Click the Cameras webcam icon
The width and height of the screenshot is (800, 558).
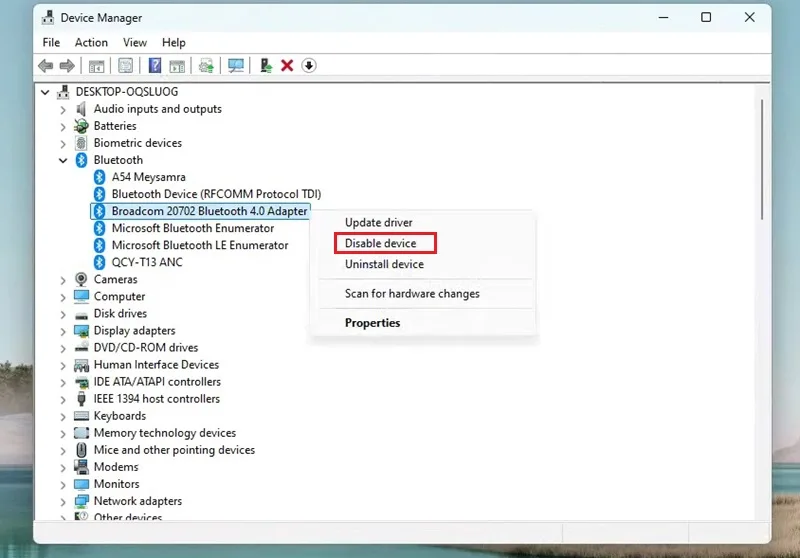point(81,279)
